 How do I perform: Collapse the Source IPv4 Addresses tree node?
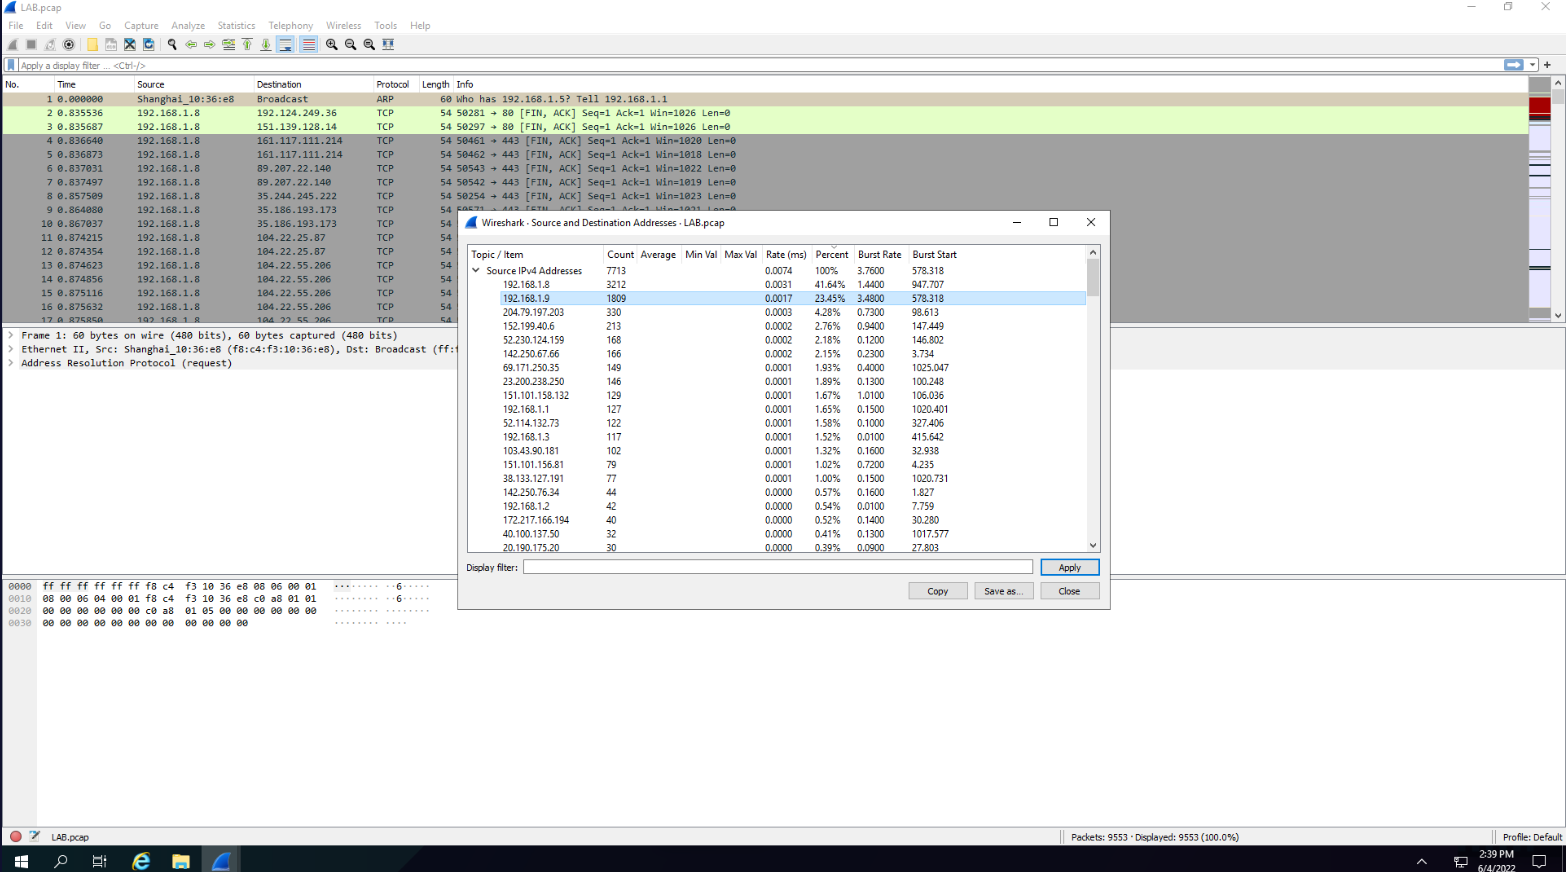pyautogui.click(x=477, y=271)
